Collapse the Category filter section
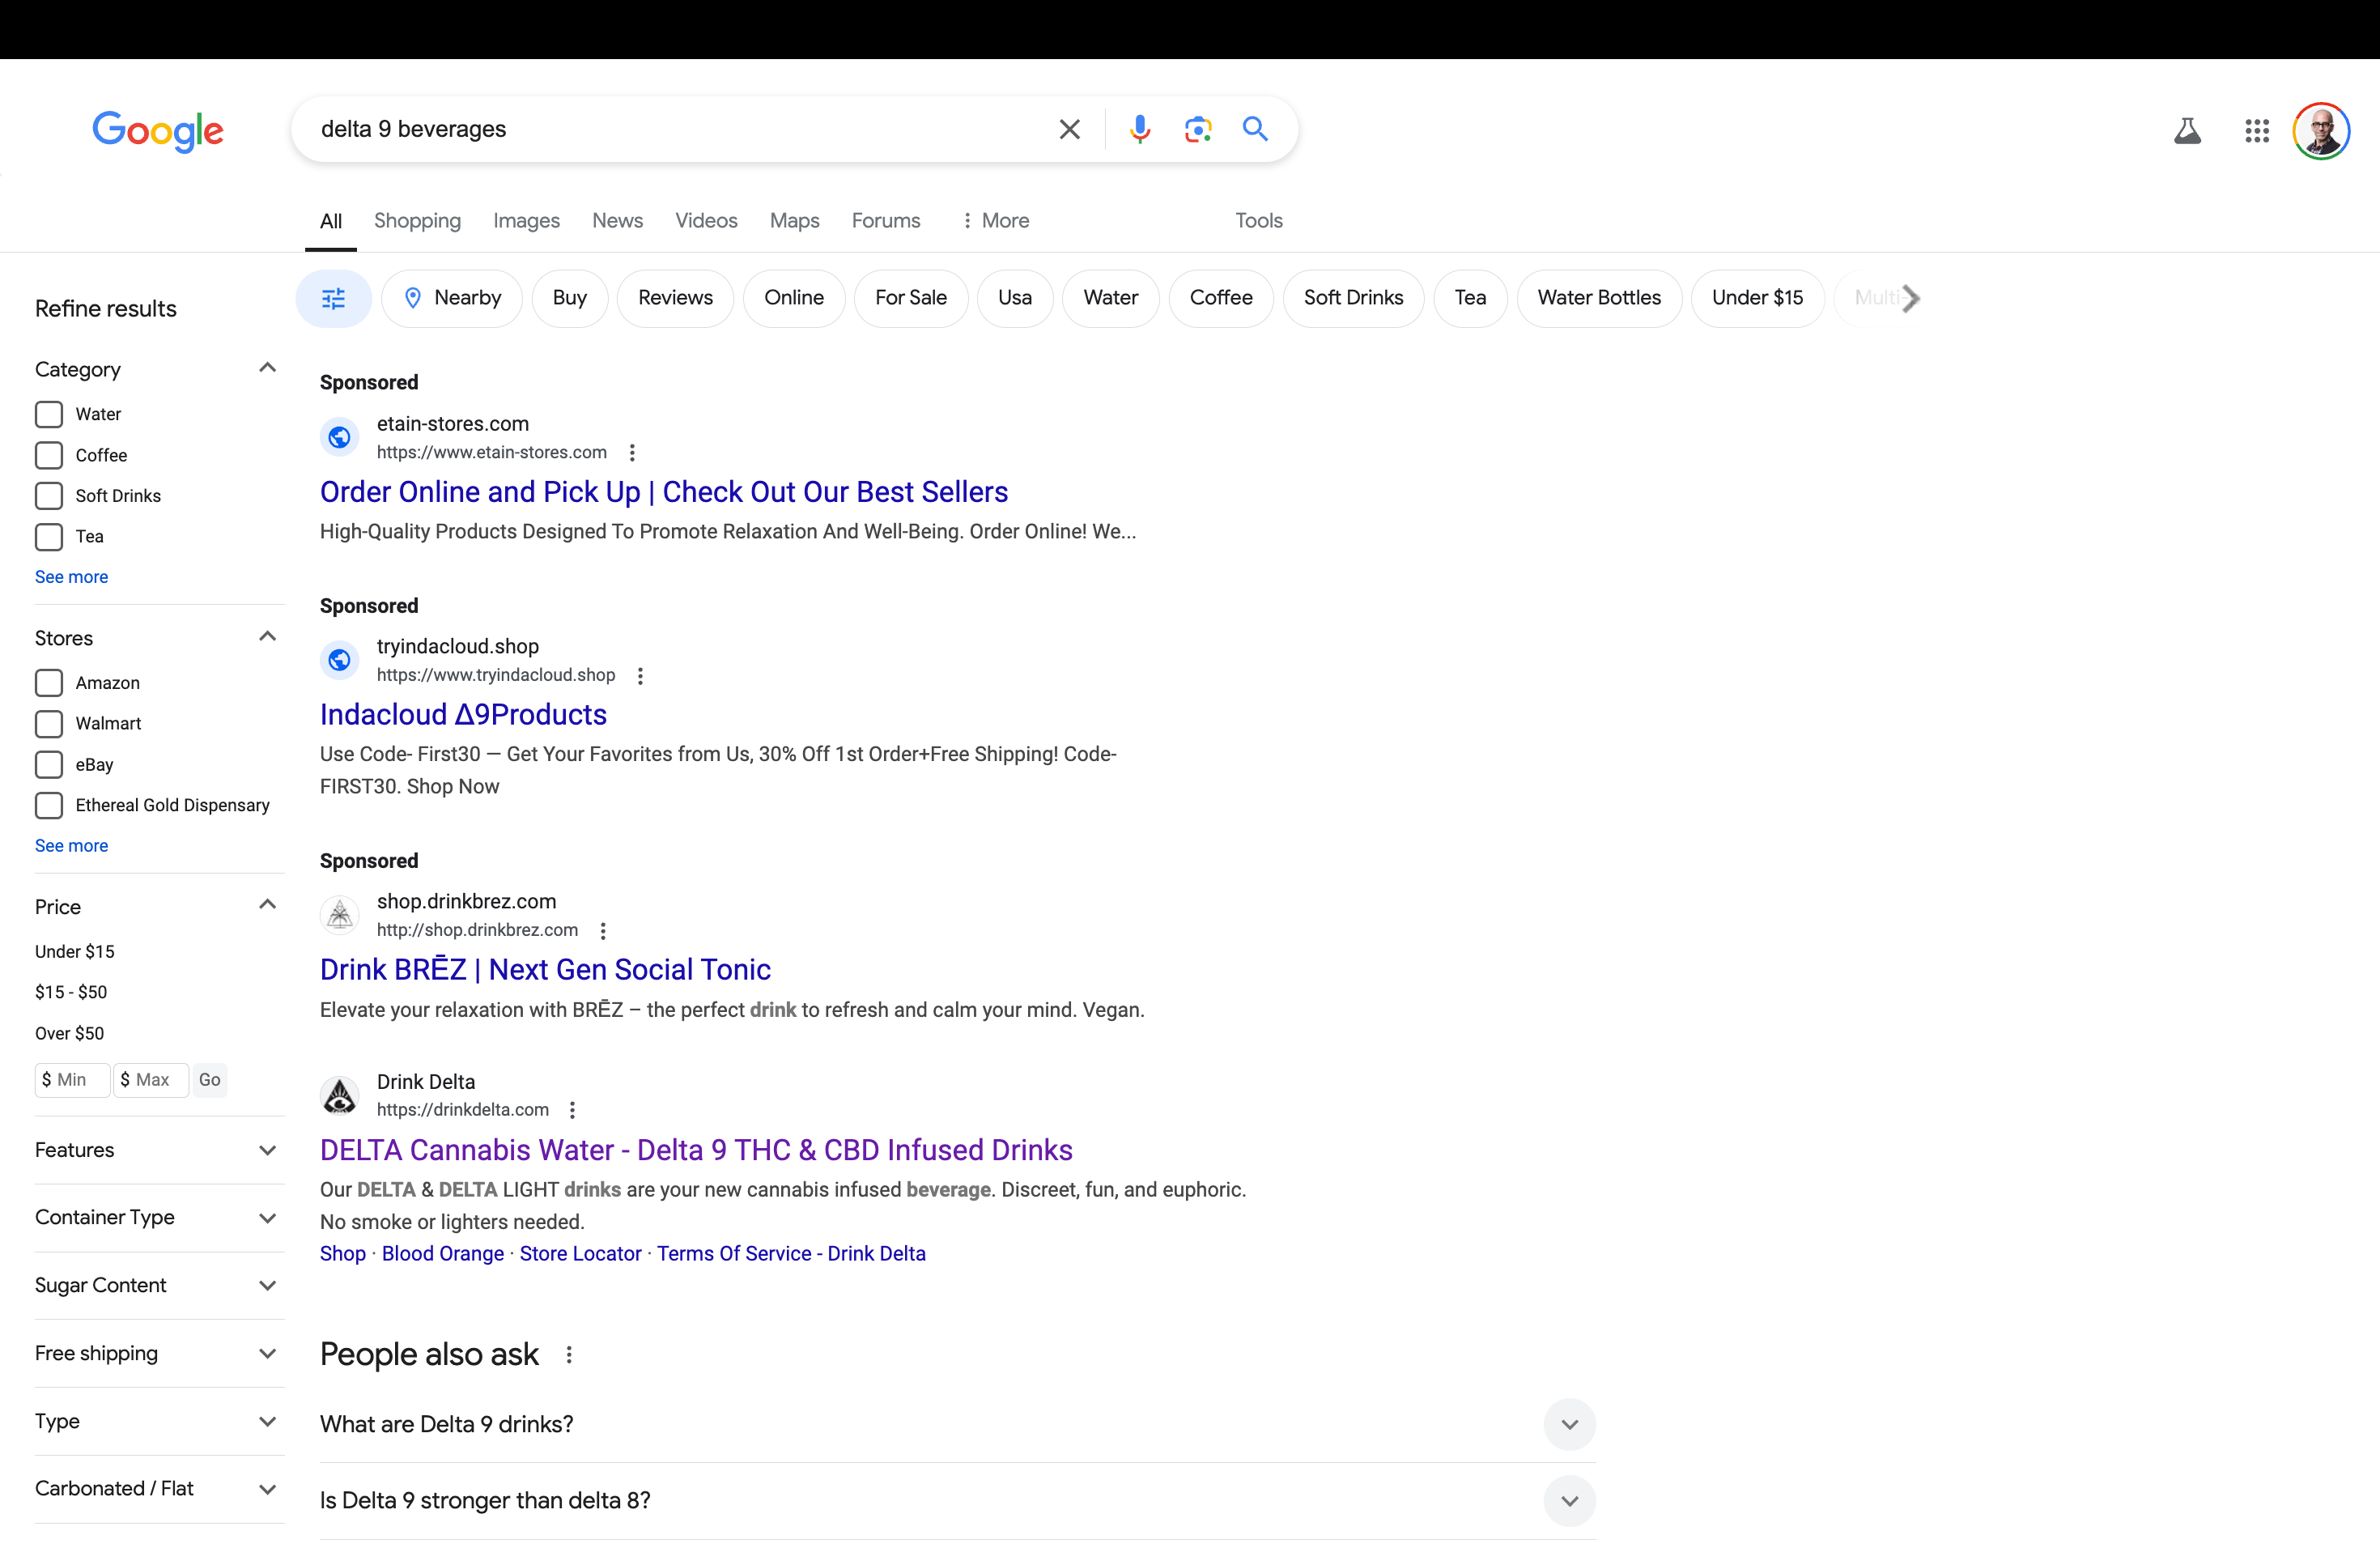The width and height of the screenshot is (2380, 1548). [267, 368]
